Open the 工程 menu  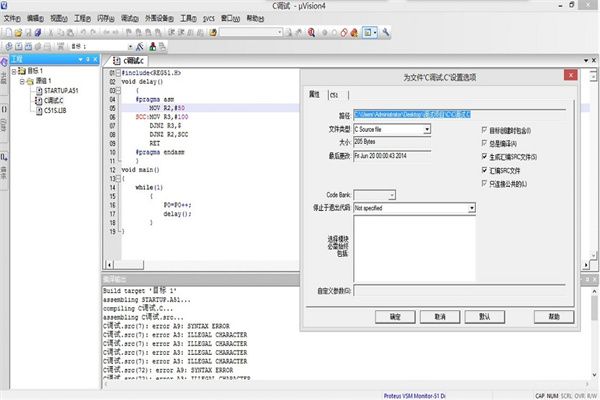(82, 18)
